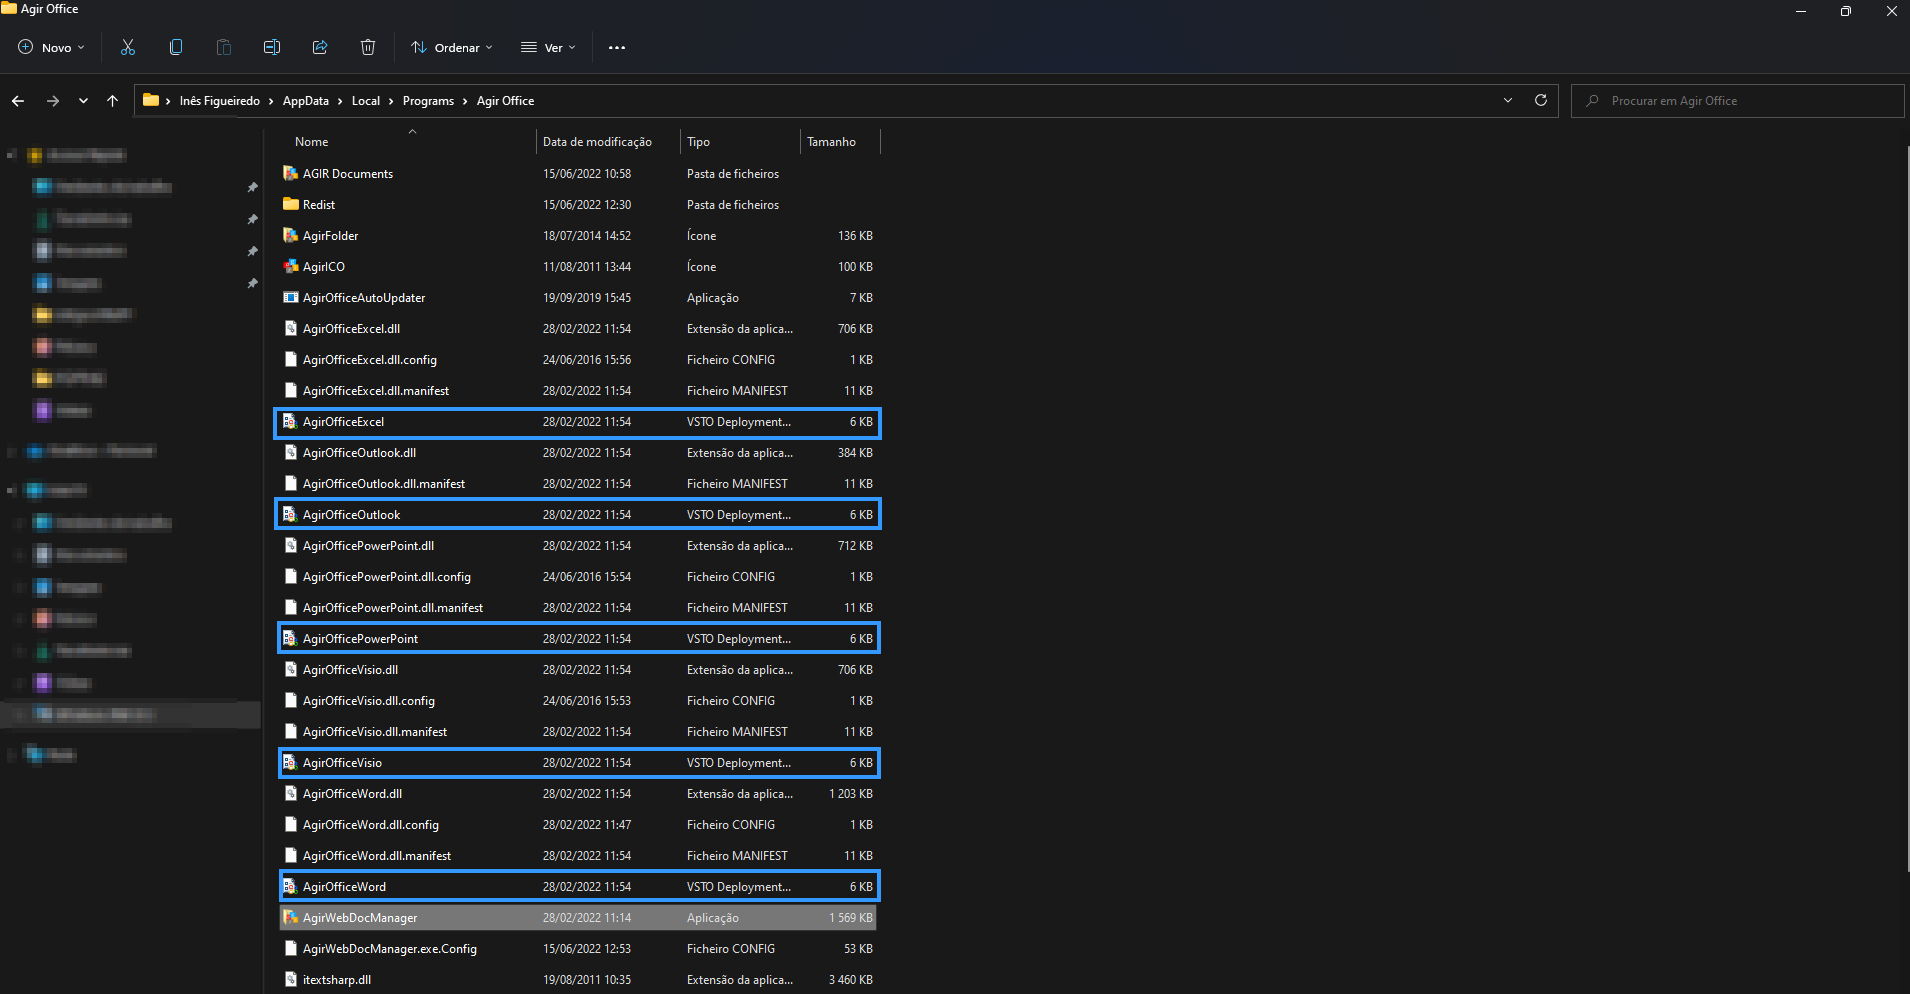Select AgirOfficeWord.dll file name

click(352, 793)
